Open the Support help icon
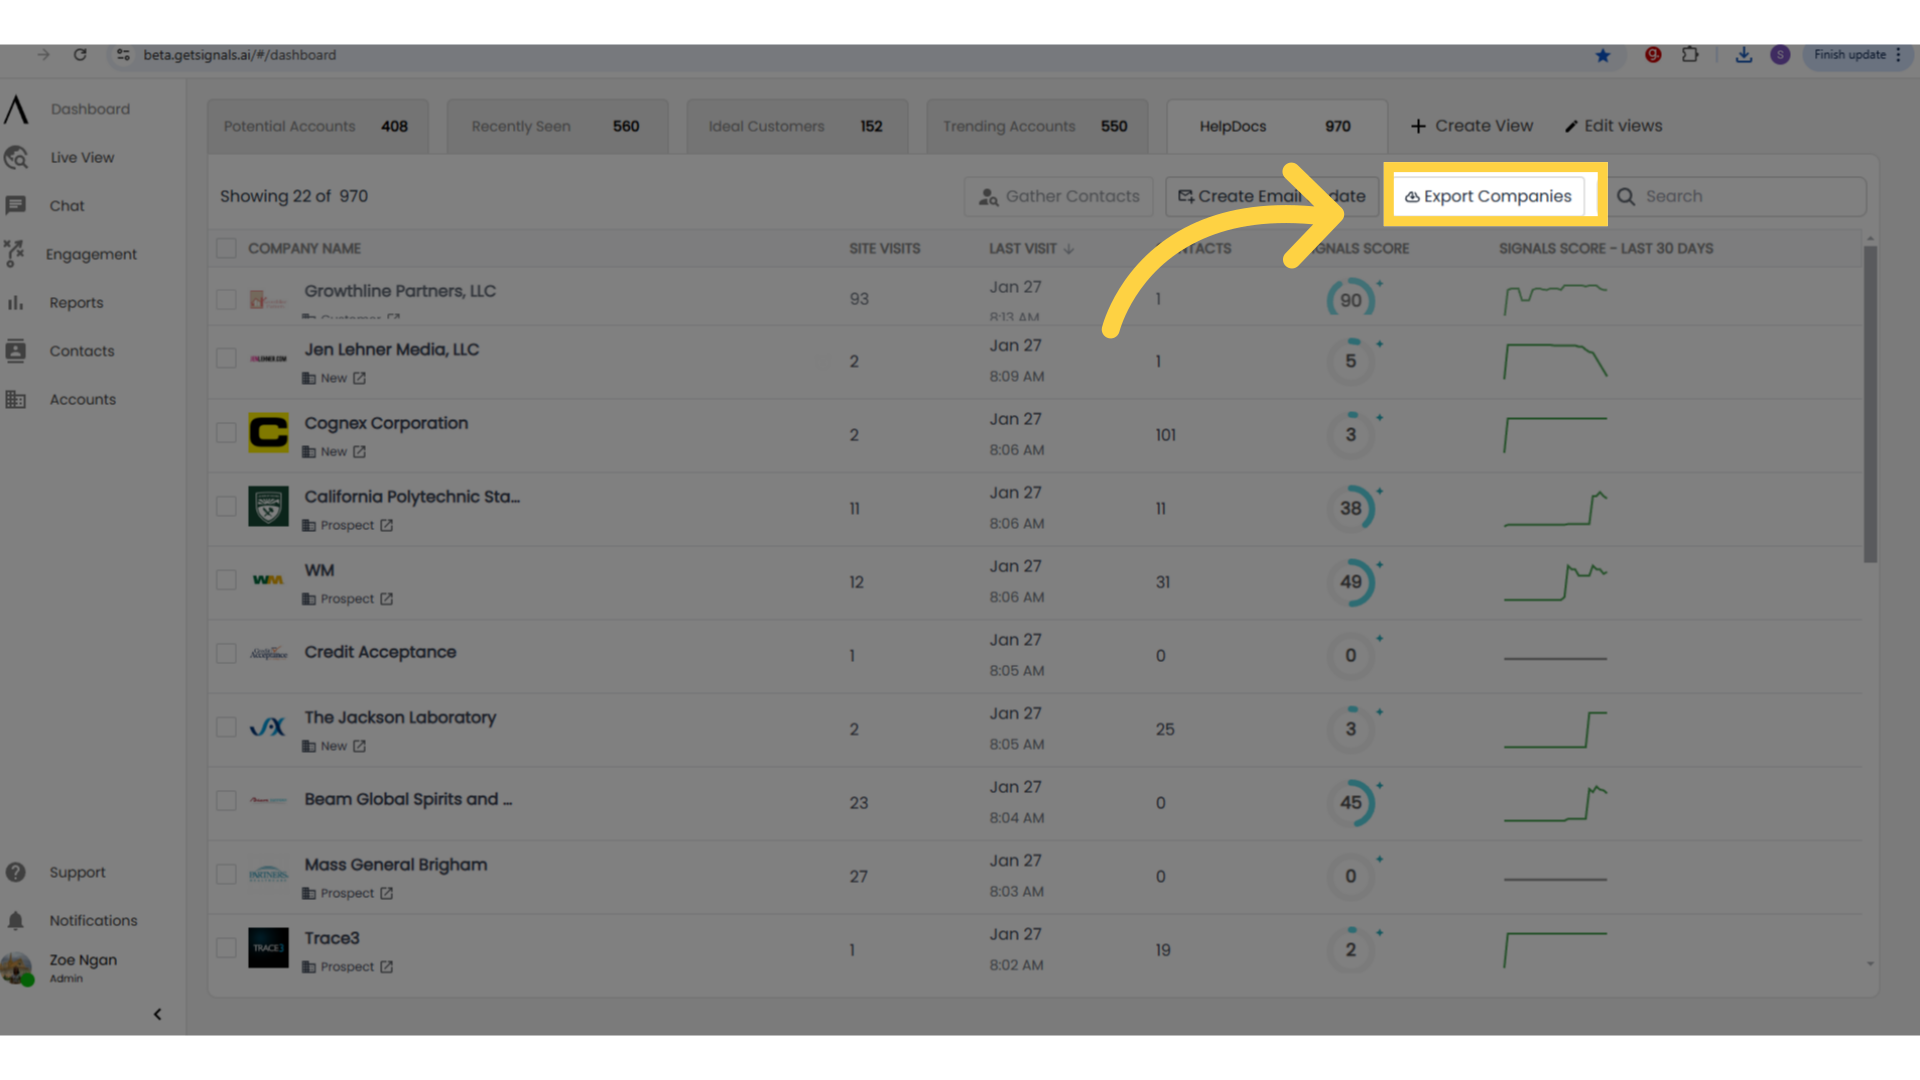Viewport: 1920px width, 1080px height. pos(15,872)
